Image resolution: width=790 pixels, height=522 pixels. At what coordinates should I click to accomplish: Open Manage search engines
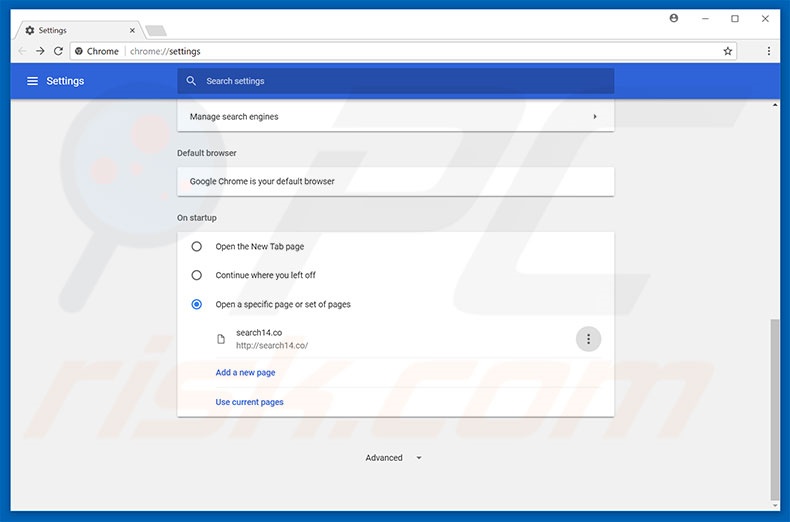(396, 116)
